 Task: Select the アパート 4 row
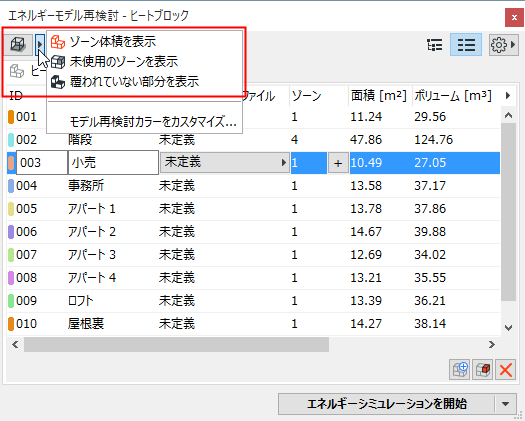pos(253,278)
